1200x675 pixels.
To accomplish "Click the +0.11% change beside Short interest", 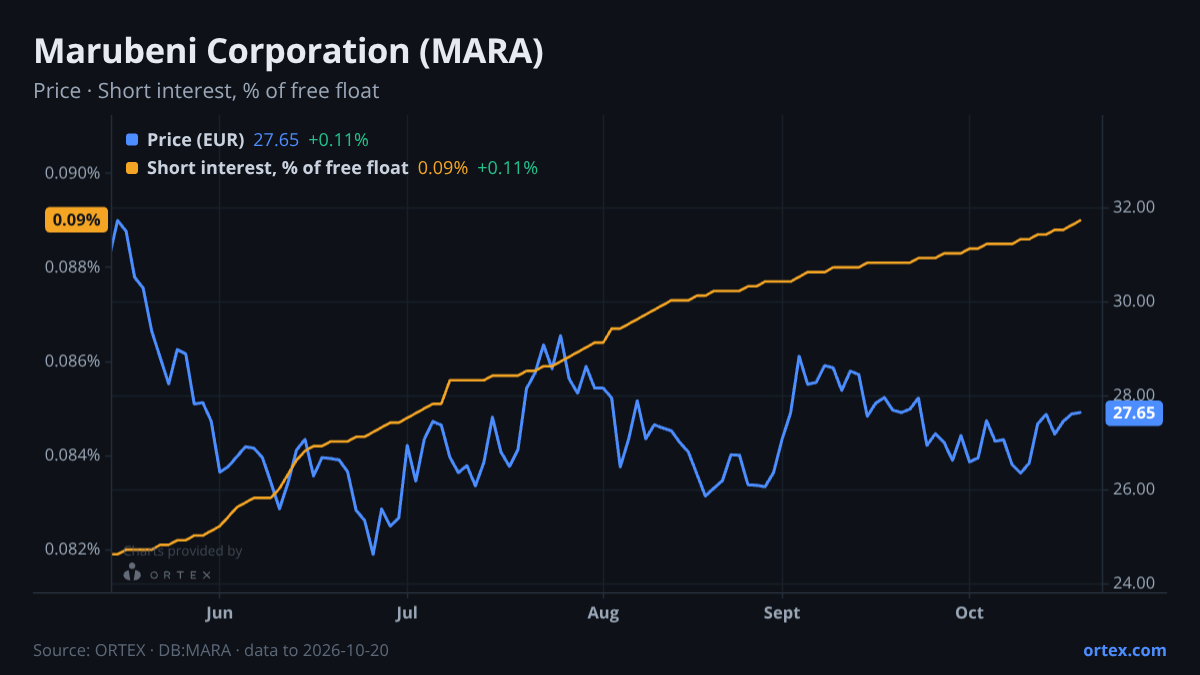I will pos(507,168).
